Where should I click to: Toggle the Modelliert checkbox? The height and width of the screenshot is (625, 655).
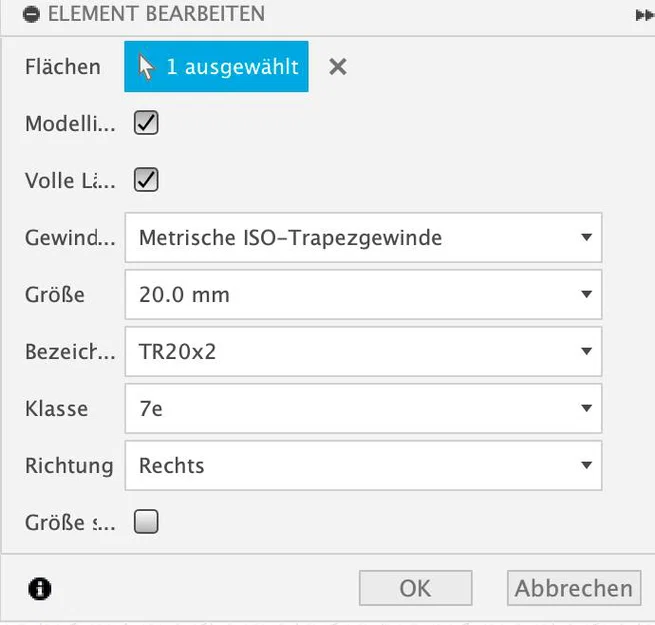146,123
